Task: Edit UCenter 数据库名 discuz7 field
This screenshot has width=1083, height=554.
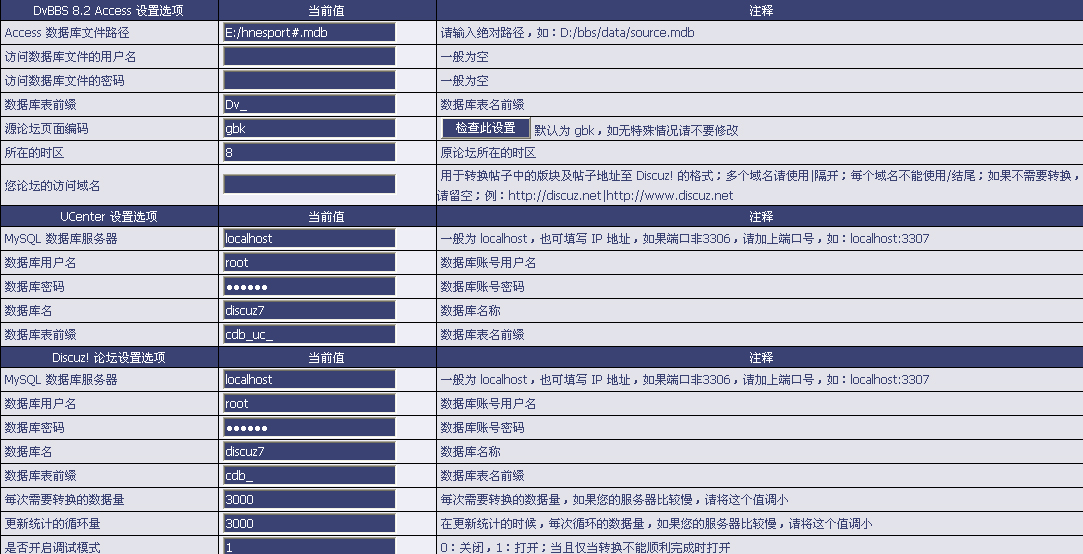Action: 309,310
